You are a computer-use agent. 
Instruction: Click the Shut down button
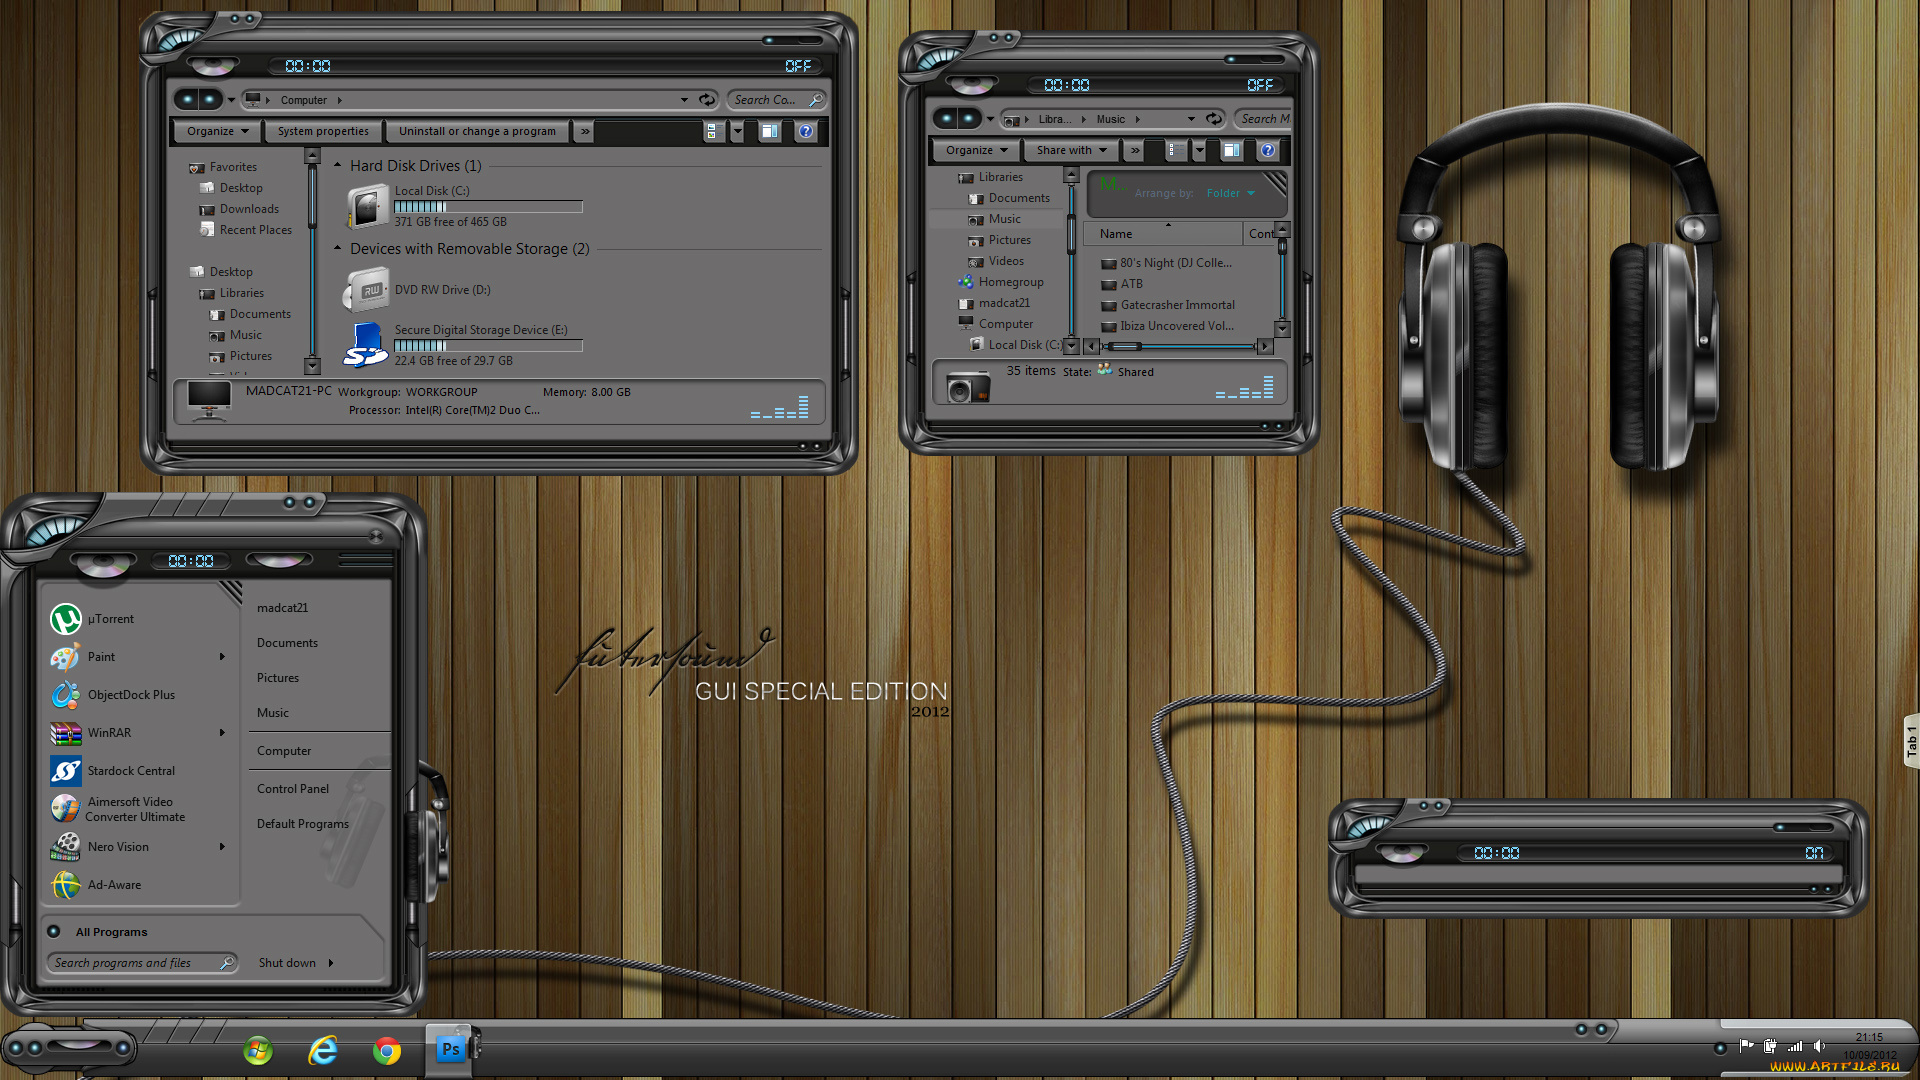(287, 963)
